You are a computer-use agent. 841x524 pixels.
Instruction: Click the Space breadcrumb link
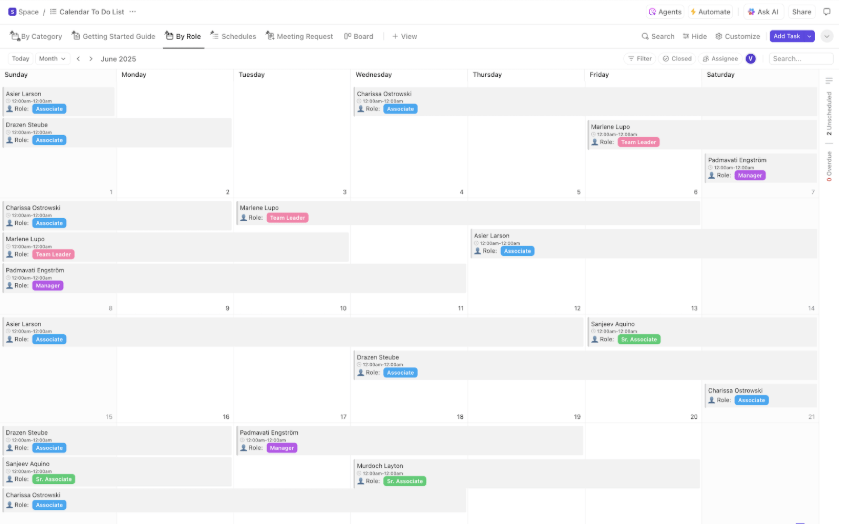(28, 12)
